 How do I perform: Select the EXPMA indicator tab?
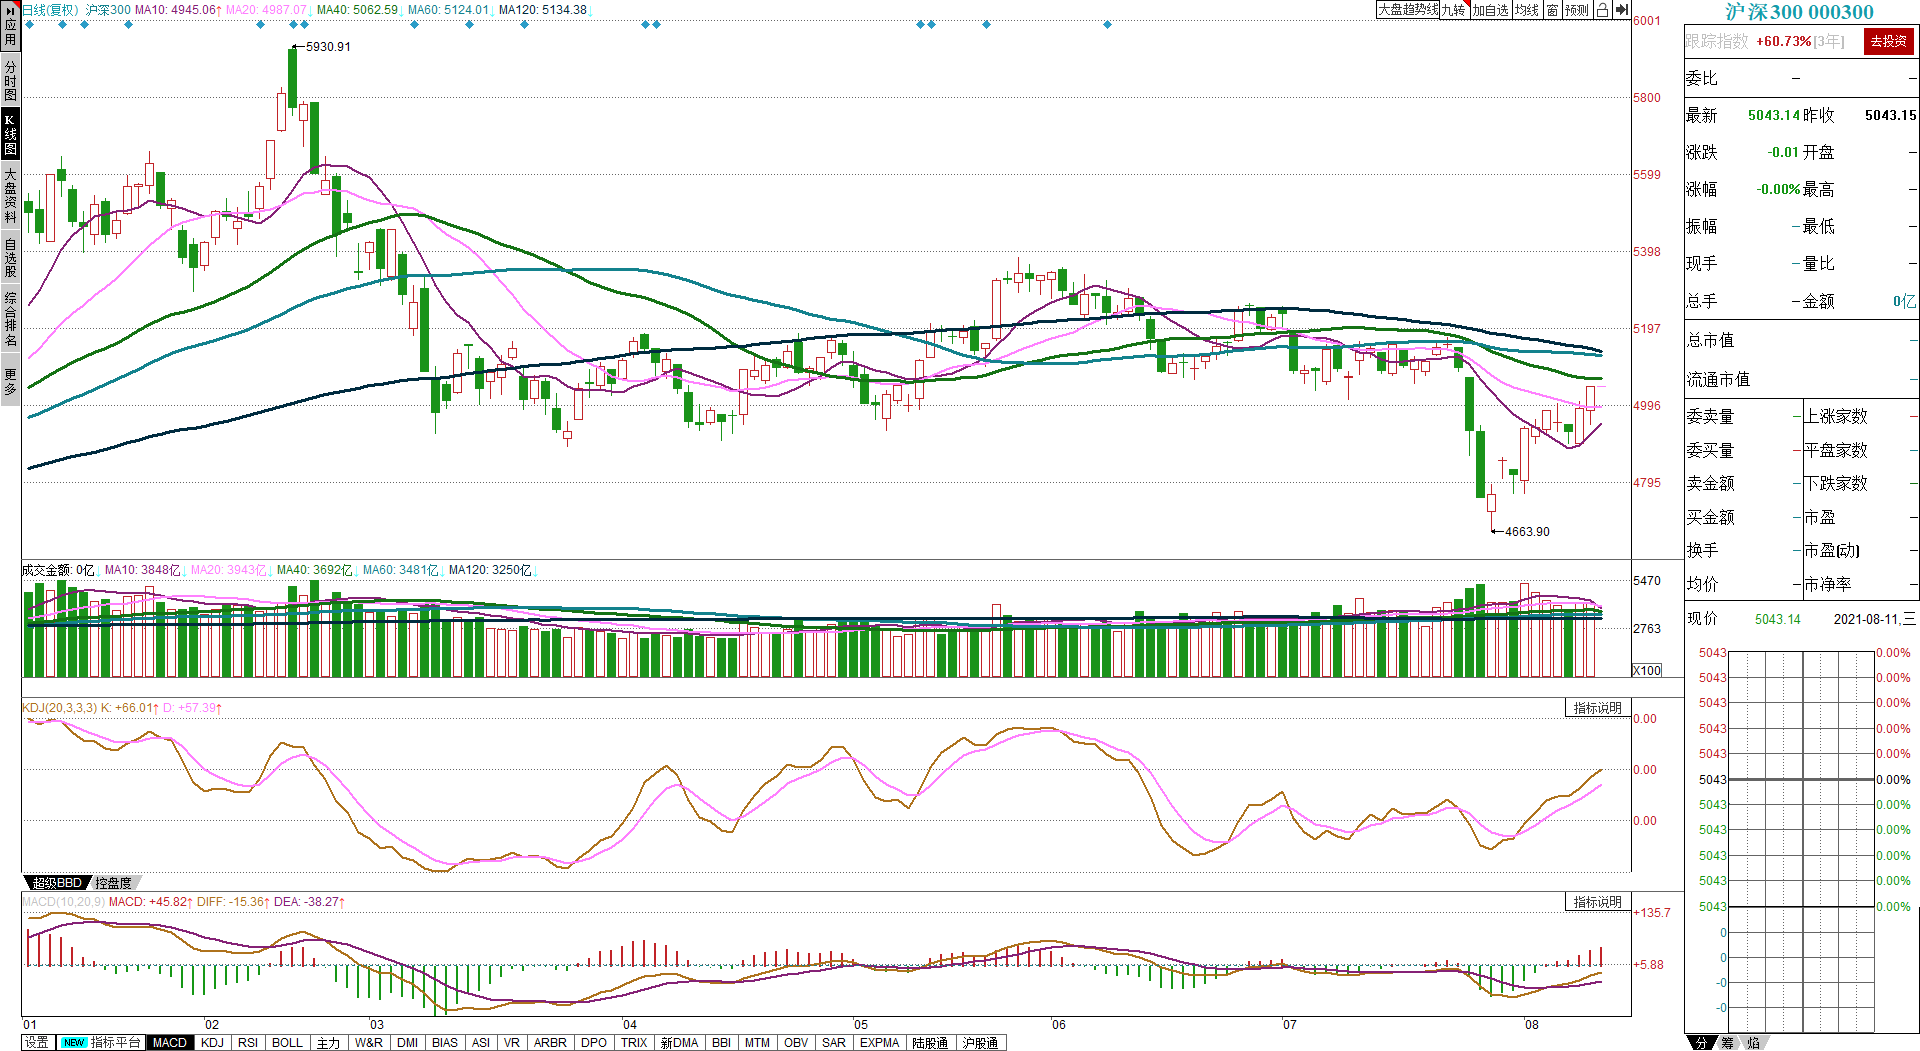(x=880, y=1042)
